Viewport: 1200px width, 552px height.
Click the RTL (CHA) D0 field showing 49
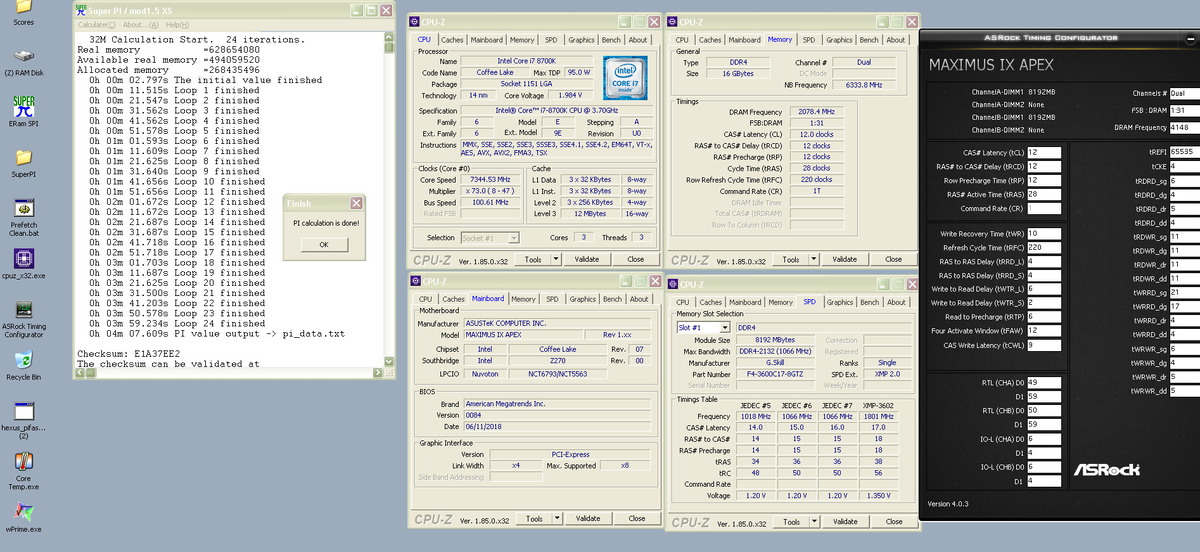[x=1045, y=382]
